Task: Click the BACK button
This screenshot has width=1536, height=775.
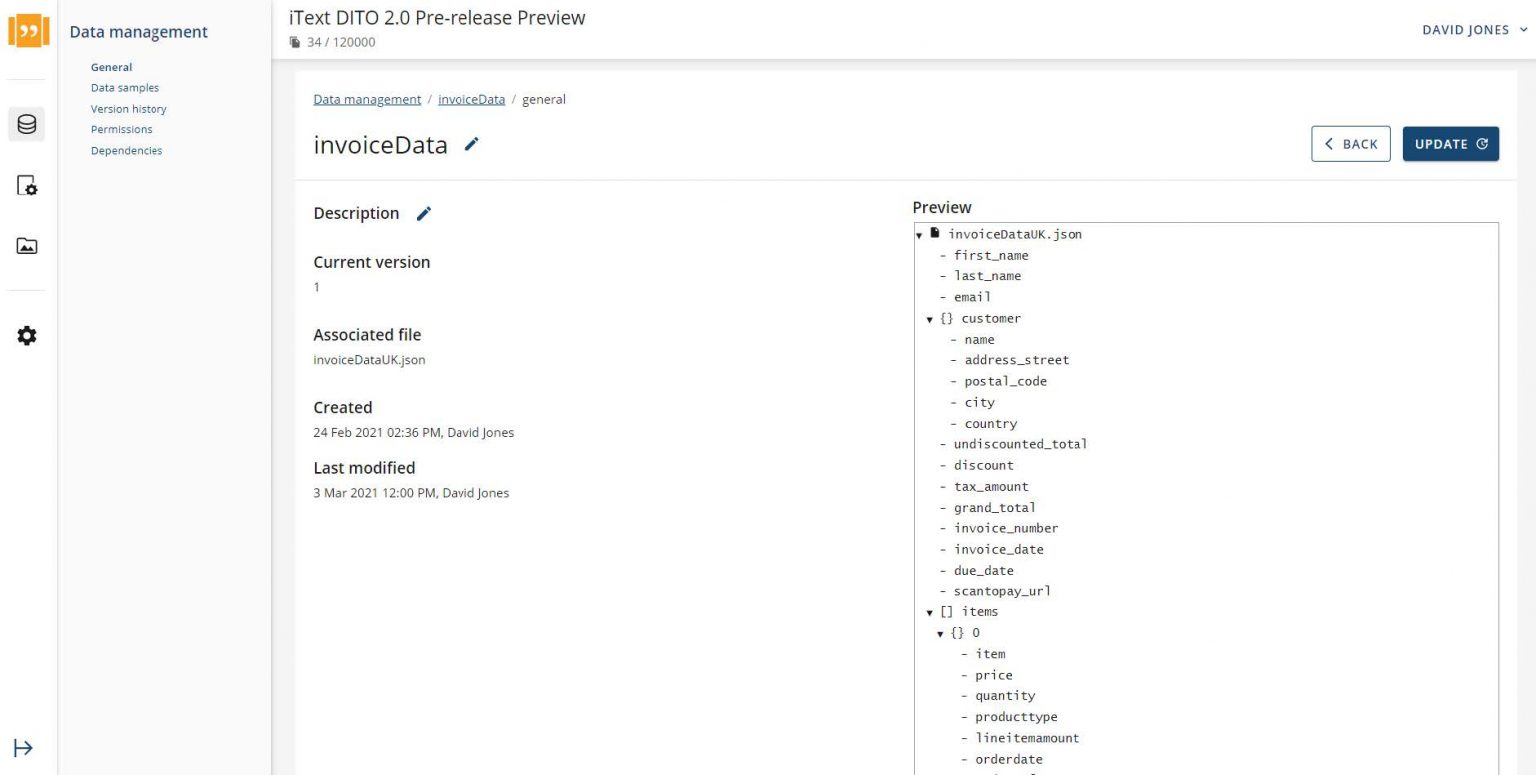Action: (1351, 143)
